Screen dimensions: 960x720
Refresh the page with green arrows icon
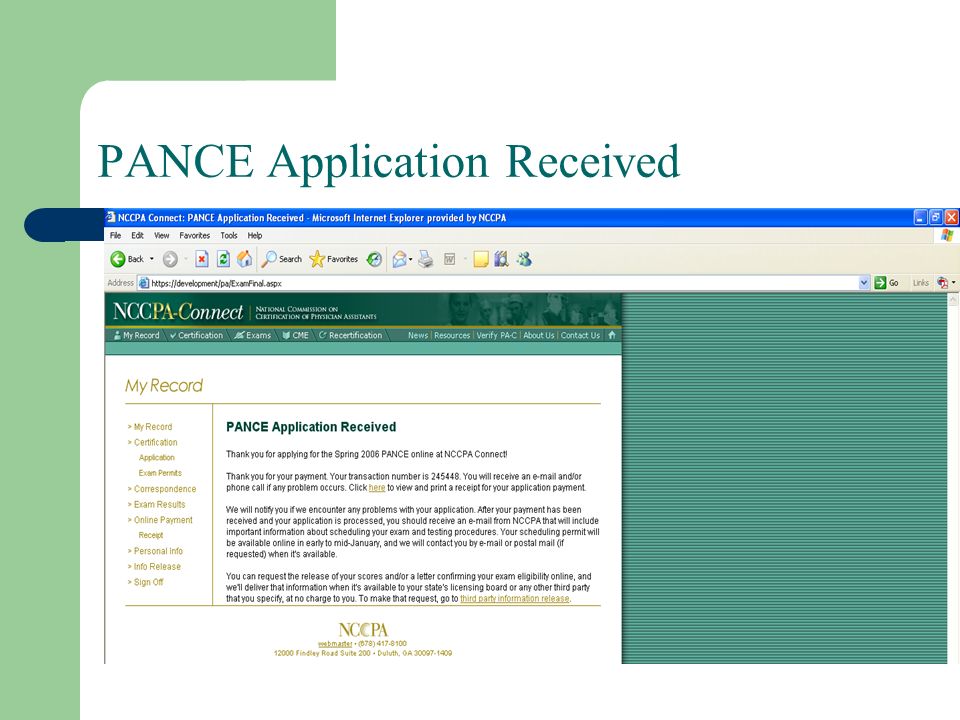pos(223,259)
